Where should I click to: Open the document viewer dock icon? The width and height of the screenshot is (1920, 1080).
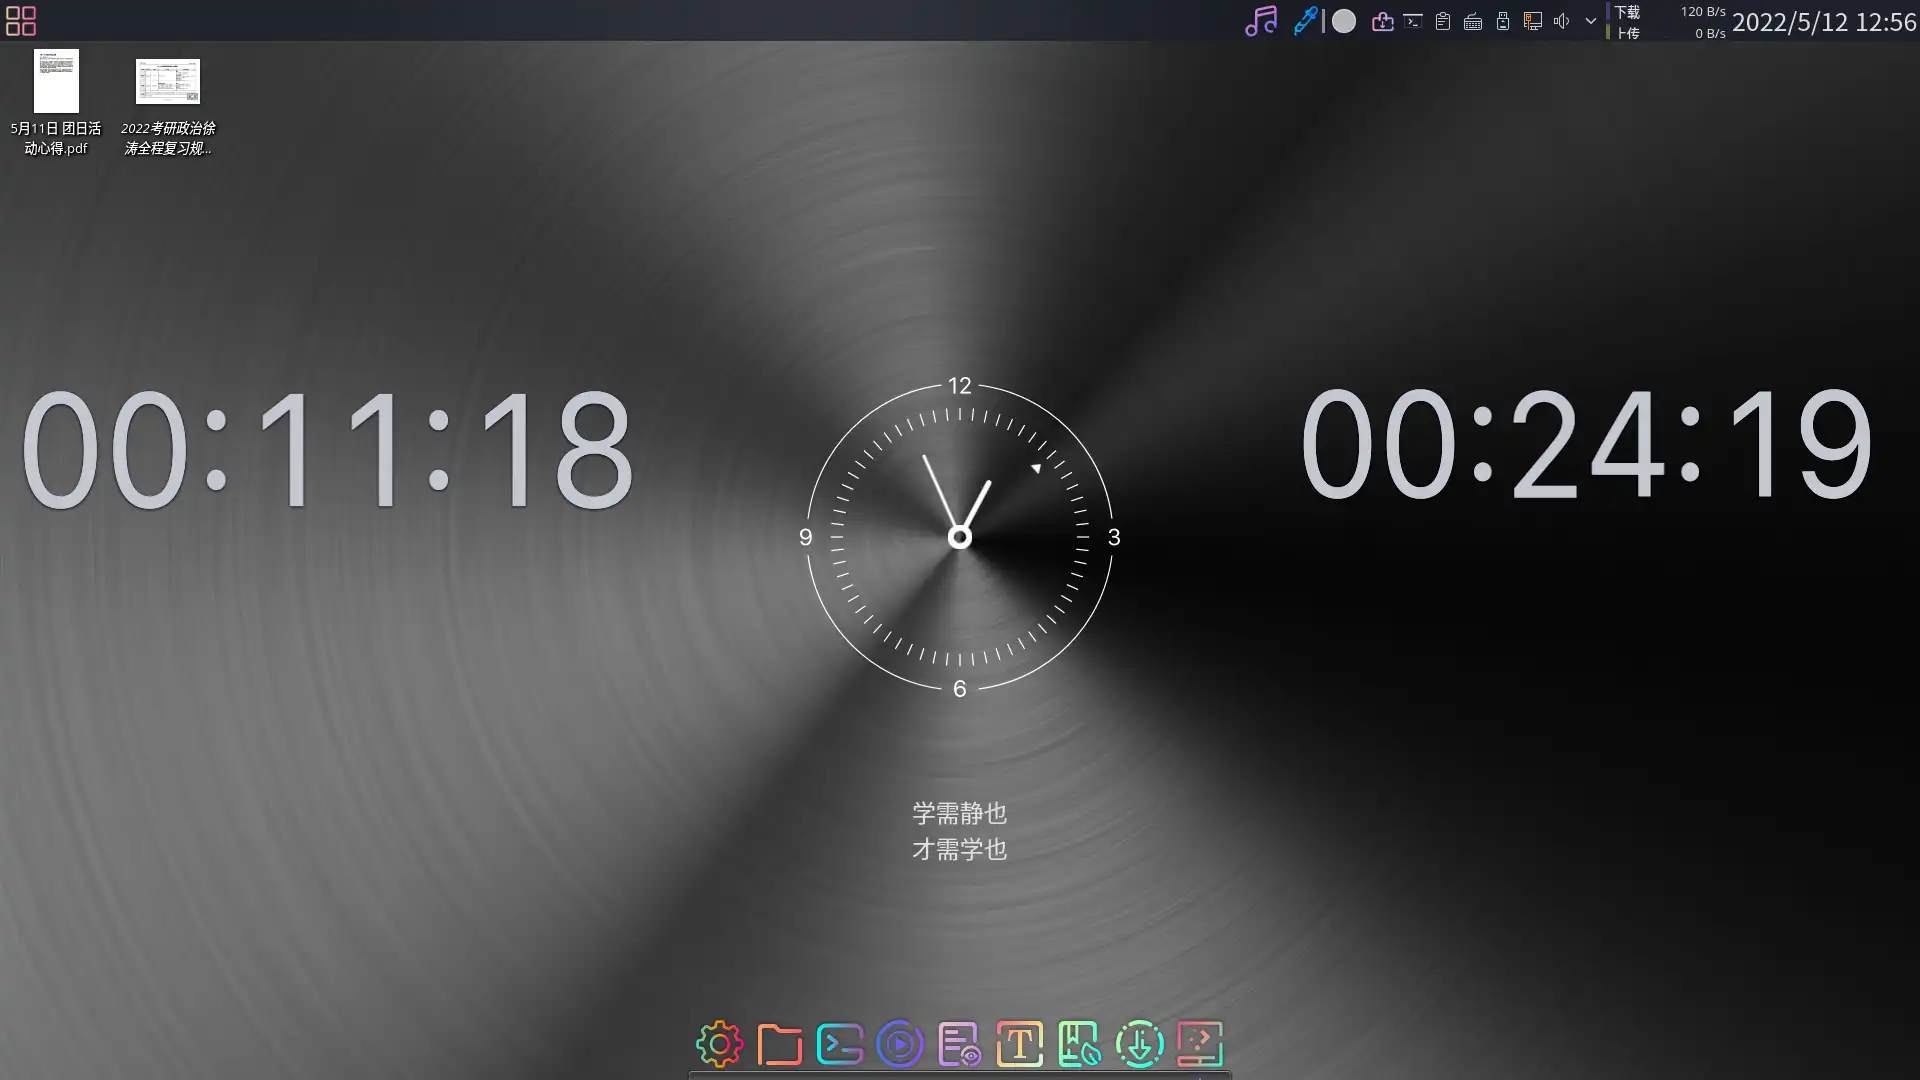[x=959, y=1044]
